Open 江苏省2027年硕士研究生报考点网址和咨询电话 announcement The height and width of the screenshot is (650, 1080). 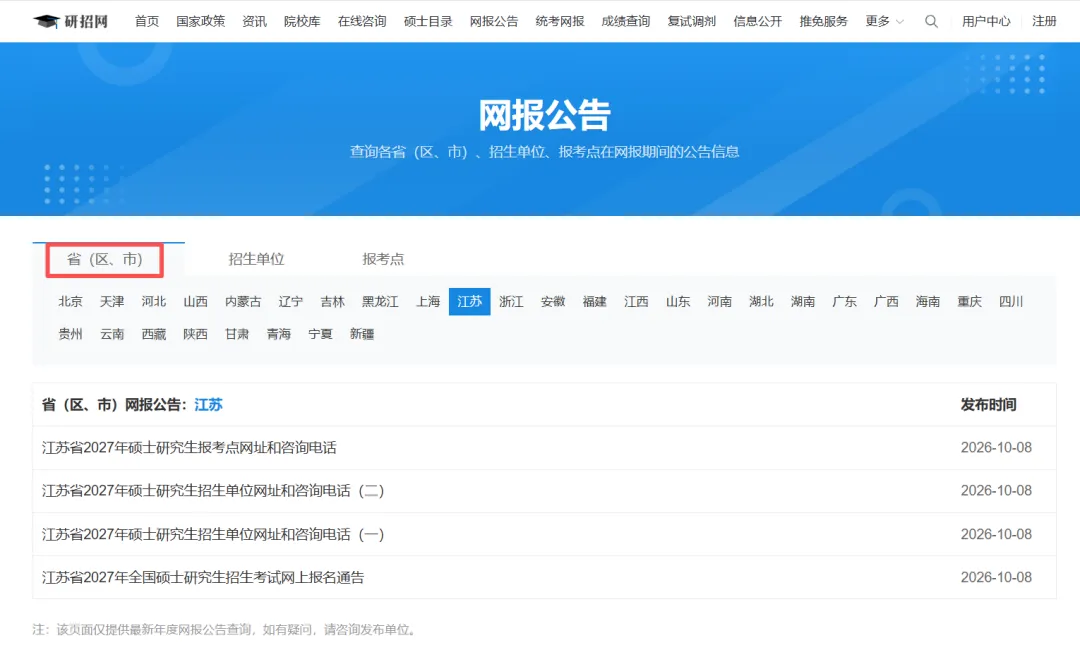(189, 448)
